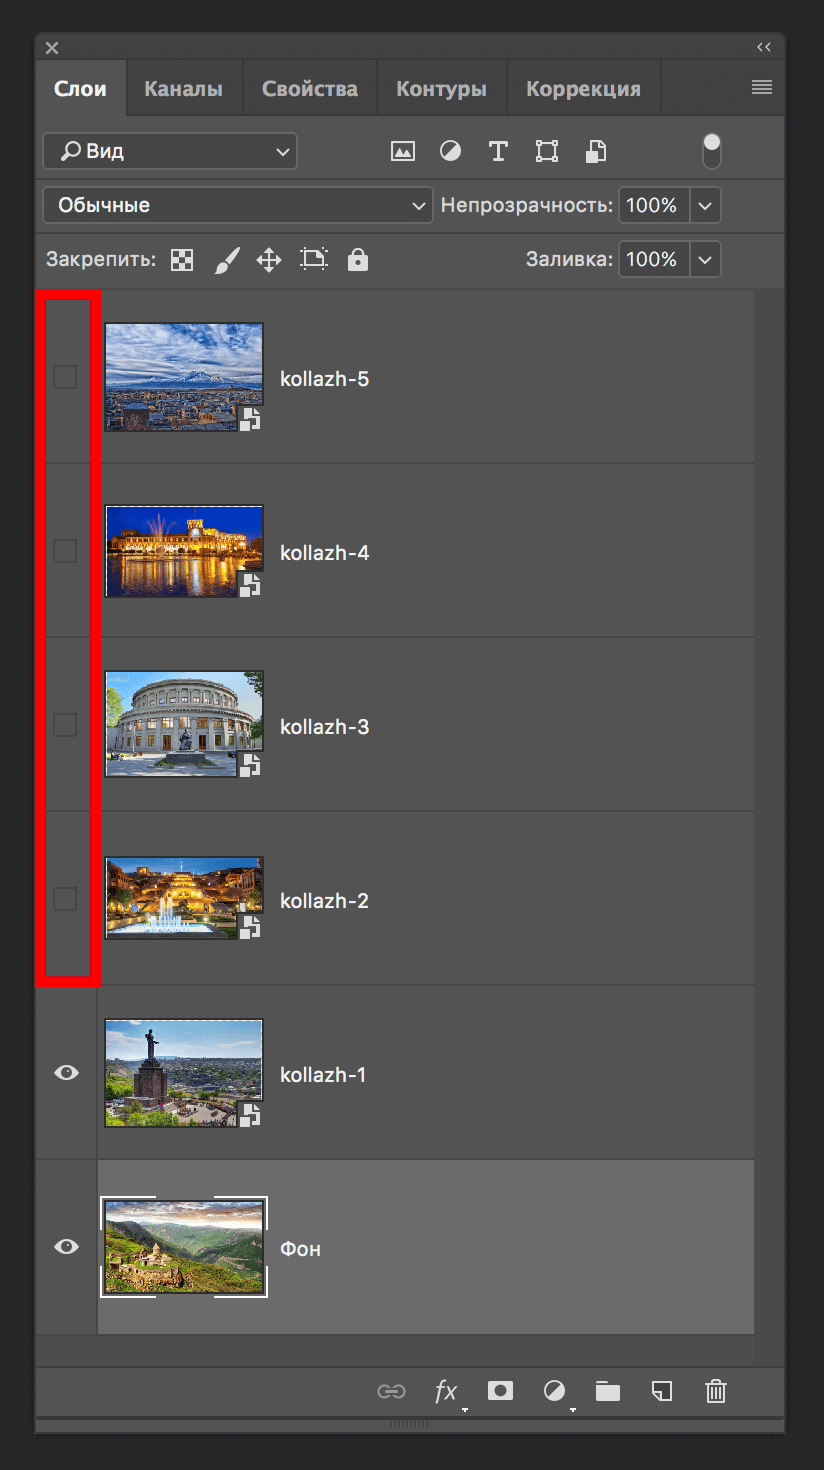Delete layer with trash icon
The height and width of the screenshot is (1470, 824).
(x=715, y=1391)
